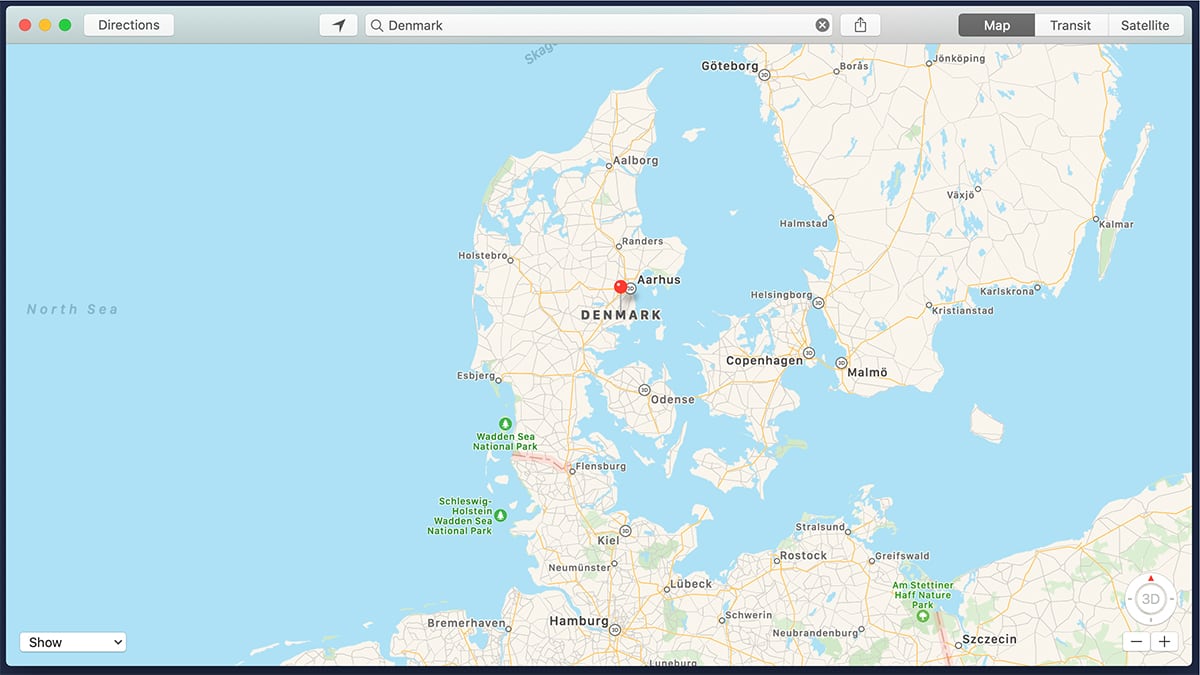
Task: Select the Borås city label
Action: point(855,66)
